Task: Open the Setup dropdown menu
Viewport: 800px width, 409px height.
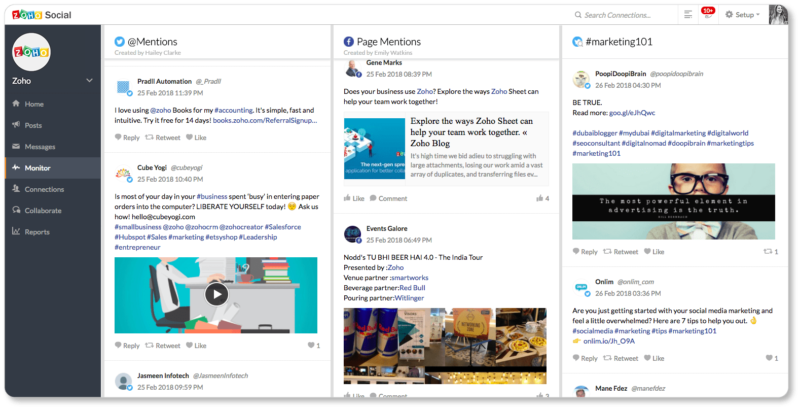Action: tap(741, 15)
